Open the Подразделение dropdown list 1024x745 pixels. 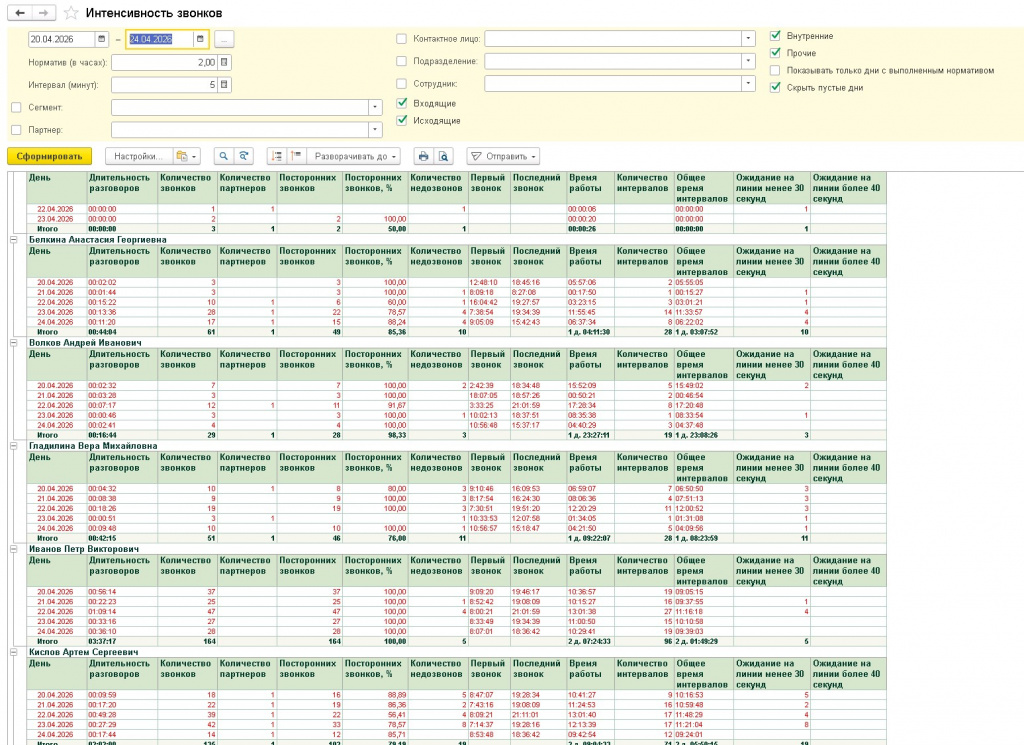point(748,61)
